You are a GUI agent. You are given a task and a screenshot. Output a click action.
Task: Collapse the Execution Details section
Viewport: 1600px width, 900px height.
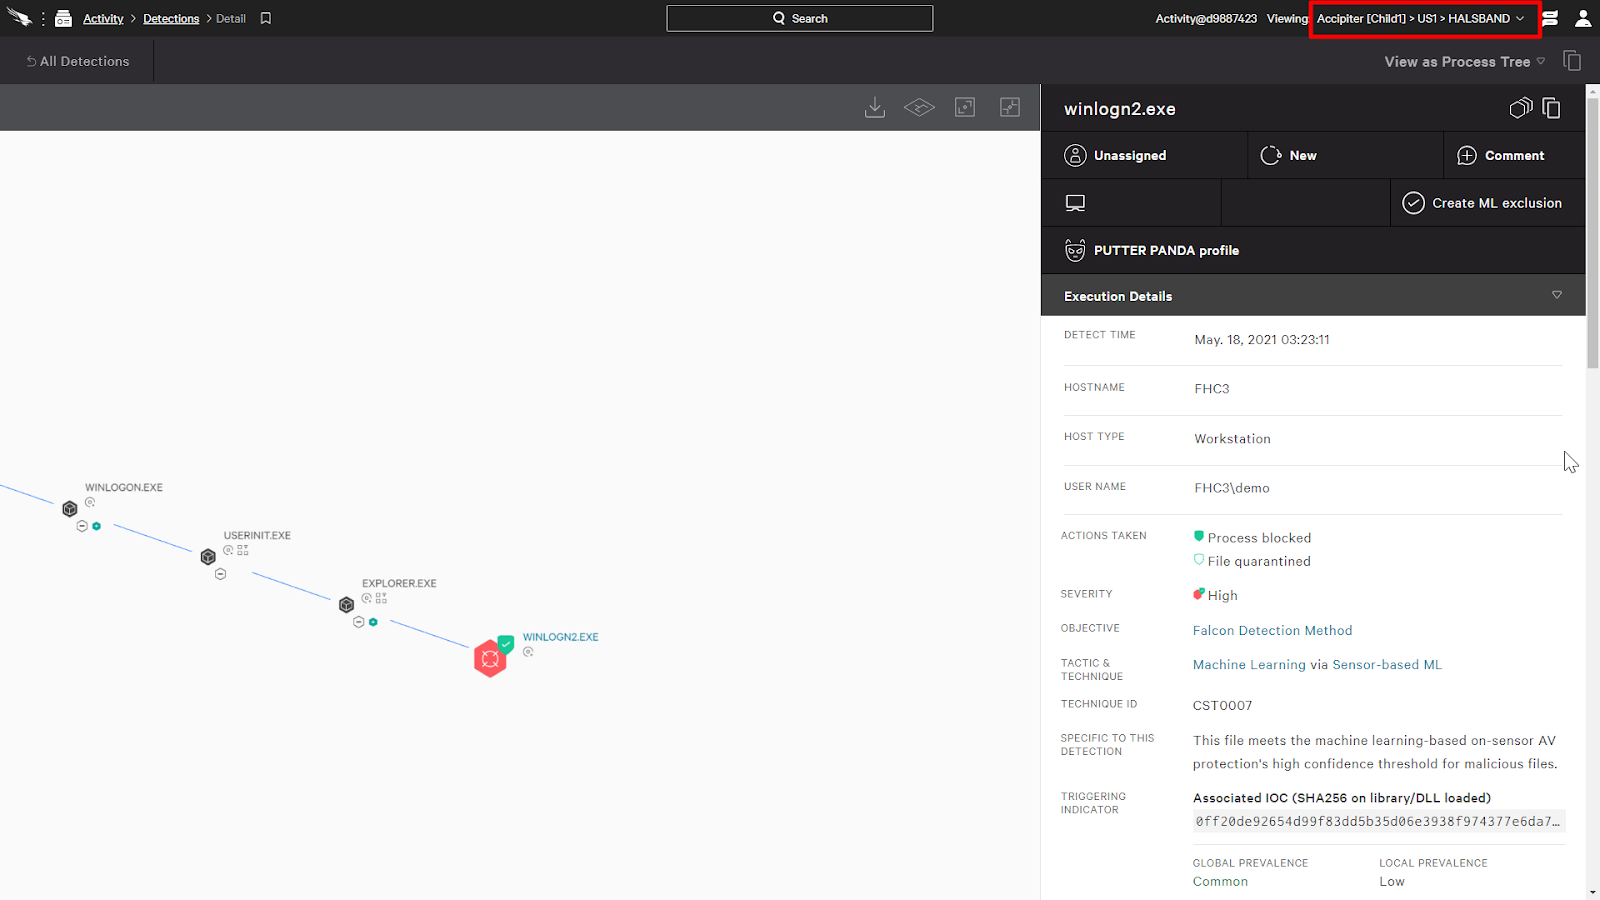pyautogui.click(x=1313, y=296)
